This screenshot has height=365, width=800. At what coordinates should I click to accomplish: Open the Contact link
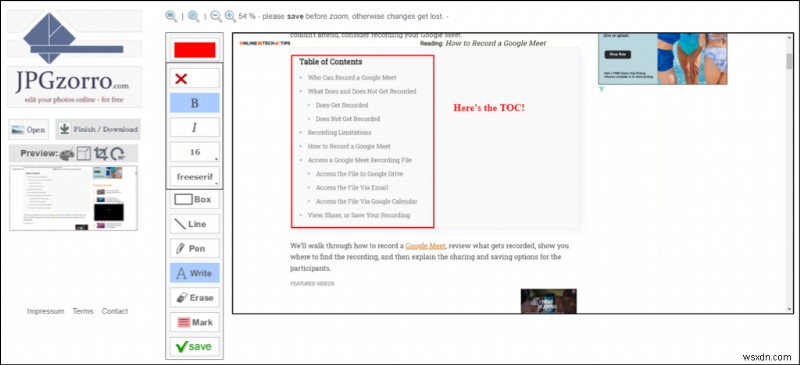pyautogui.click(x=114, y=311)
